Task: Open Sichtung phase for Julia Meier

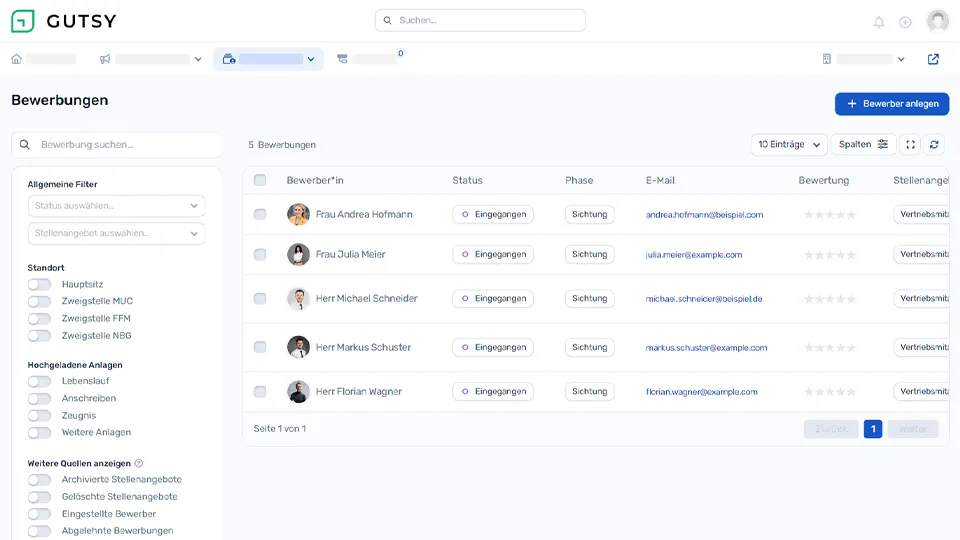Action: pos(589,254)
